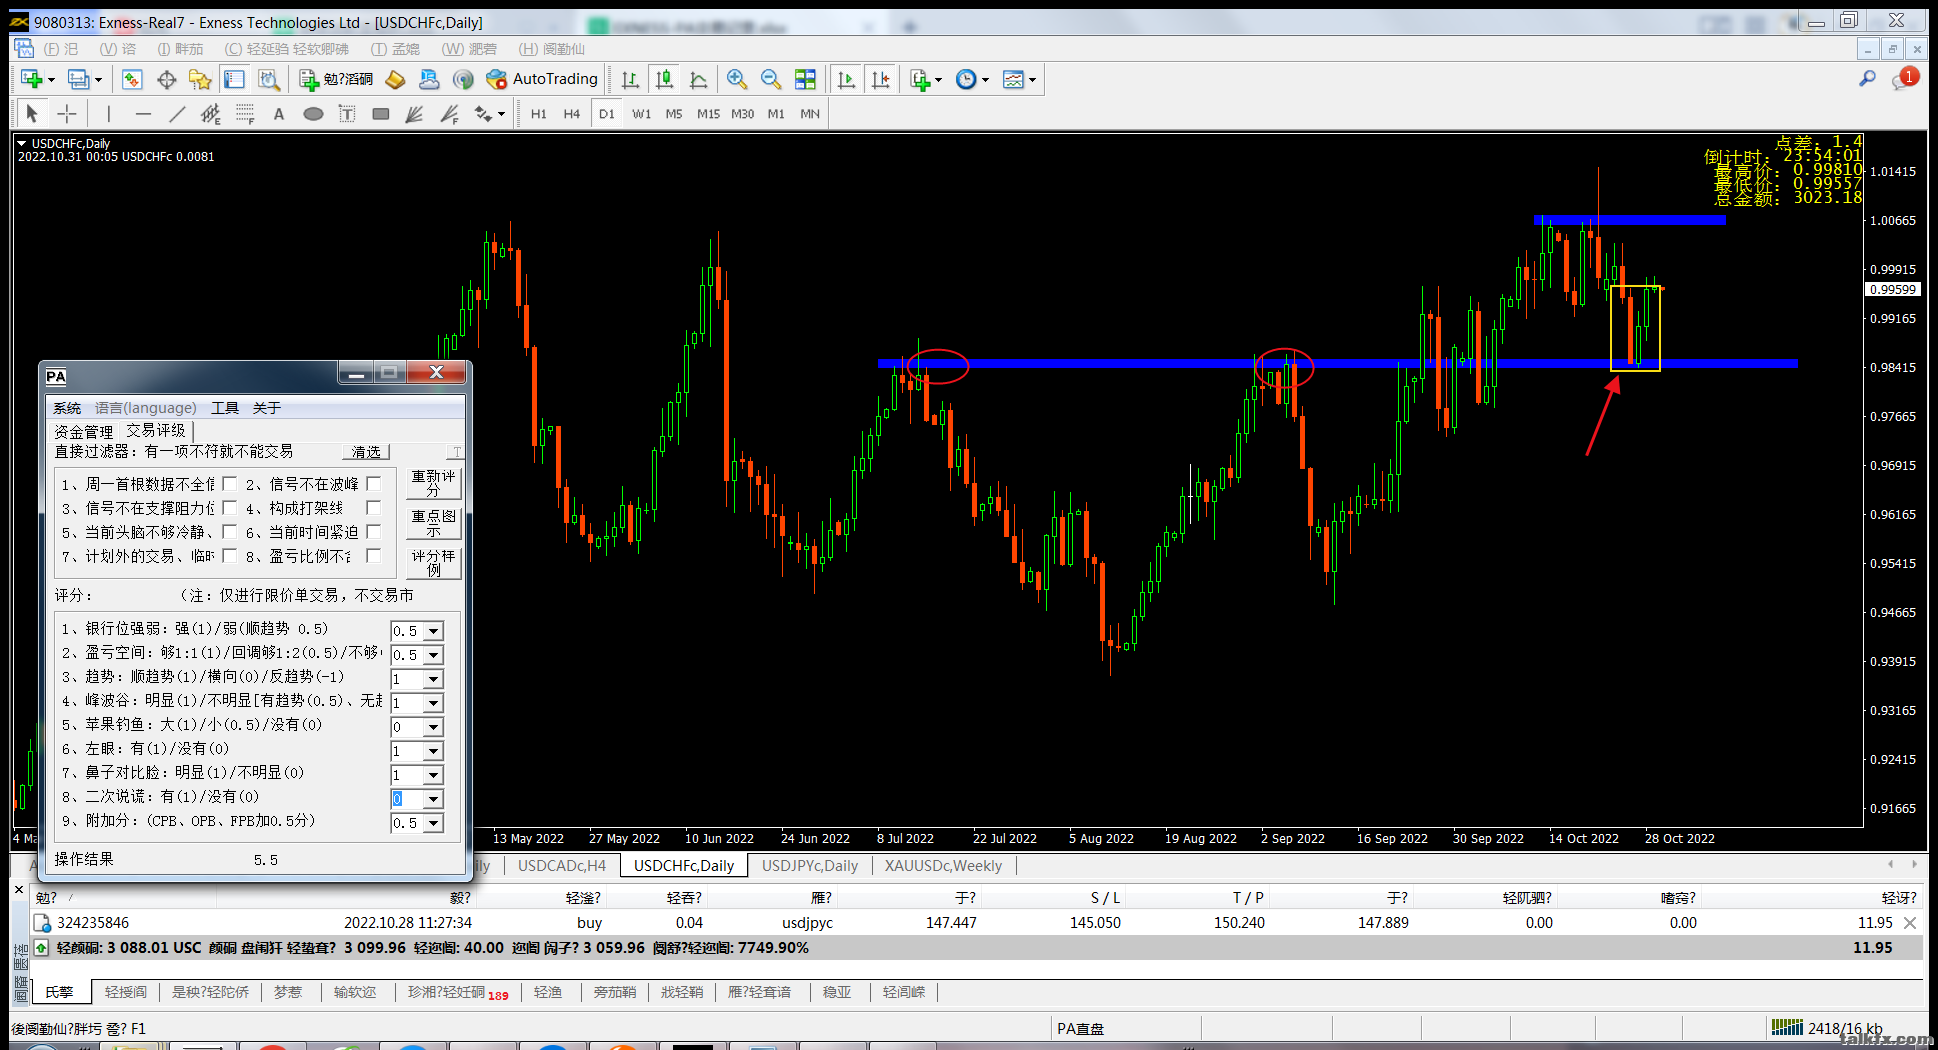Check filter 7 unplanned trade checkbox
This screenshot has width=1938, height=1050.
pos(230,556)
